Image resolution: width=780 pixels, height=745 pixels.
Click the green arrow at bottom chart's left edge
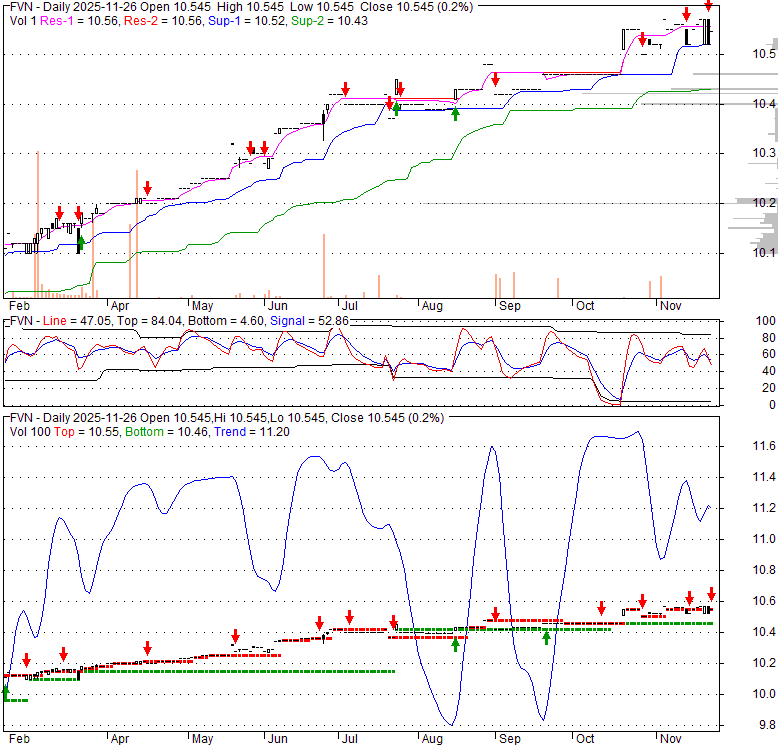click(x=5, y=690)
